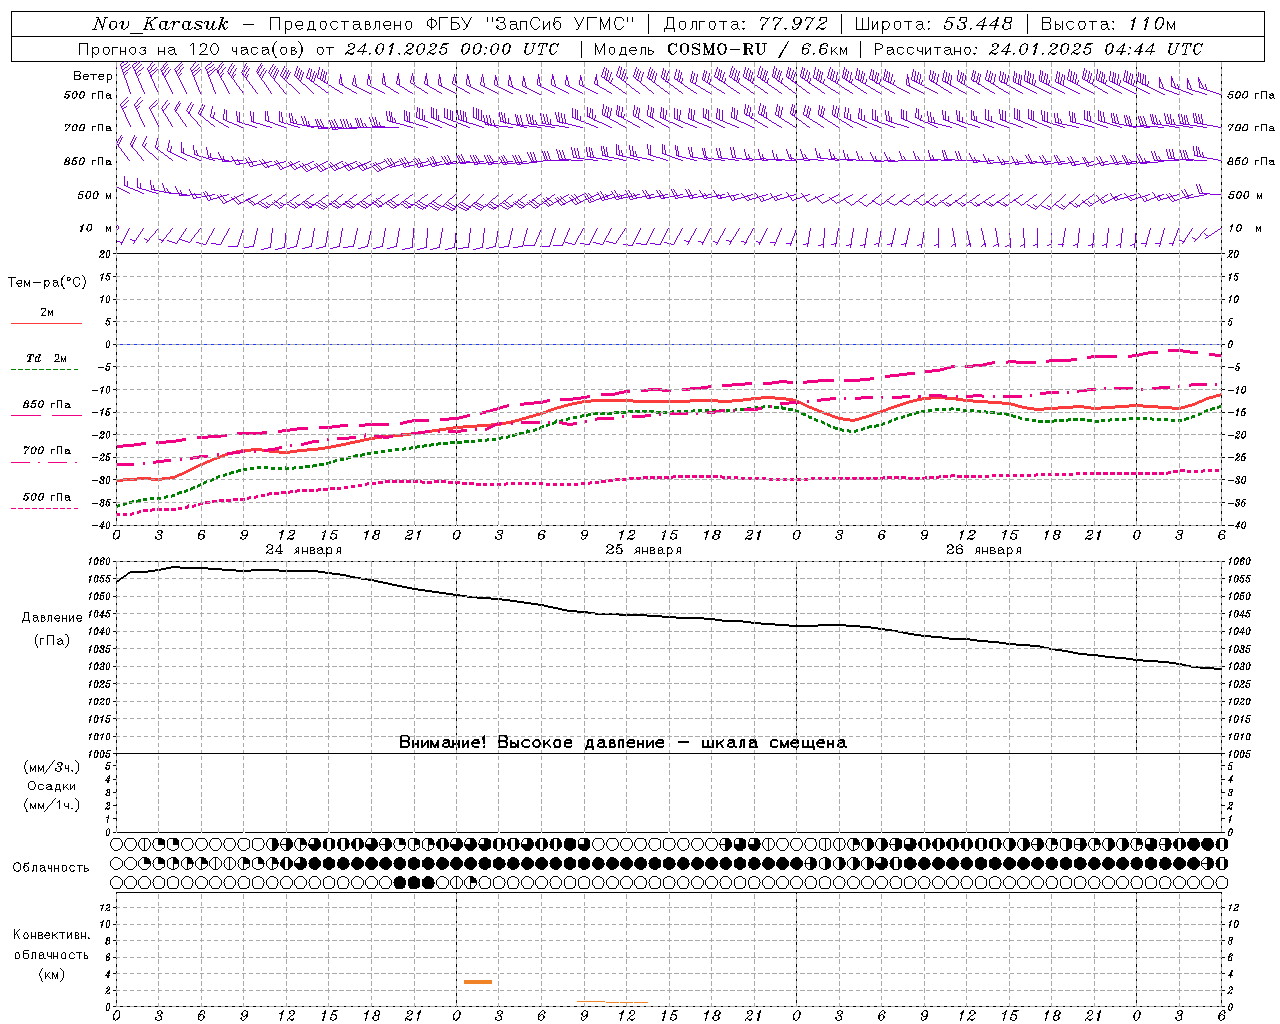Click the dashed legend line under Td 2м

click(x=46, y=370)
